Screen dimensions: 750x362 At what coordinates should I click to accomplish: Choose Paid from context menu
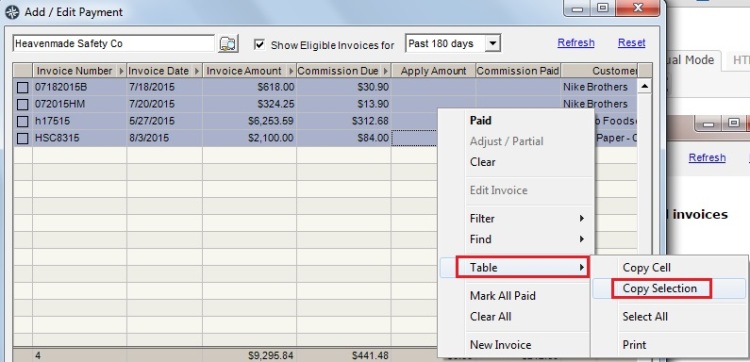[x=516, y=121]
